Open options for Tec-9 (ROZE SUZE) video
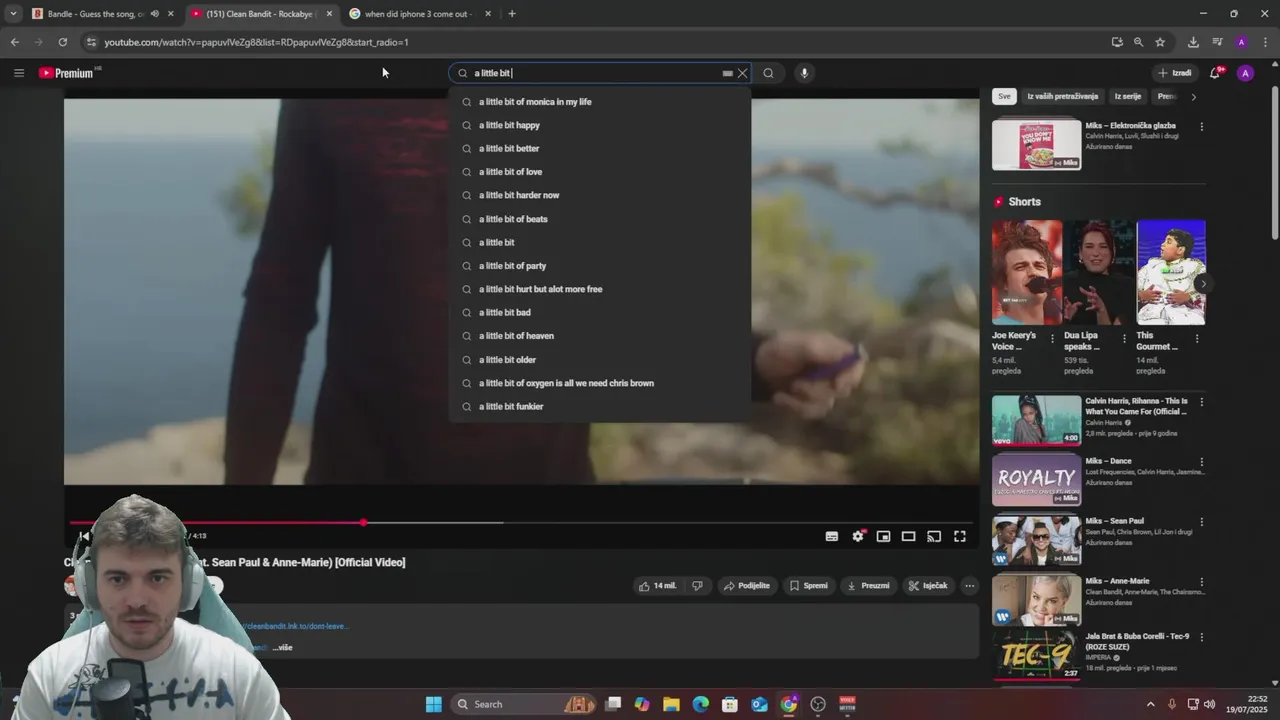 click(x=1202, y=638)
